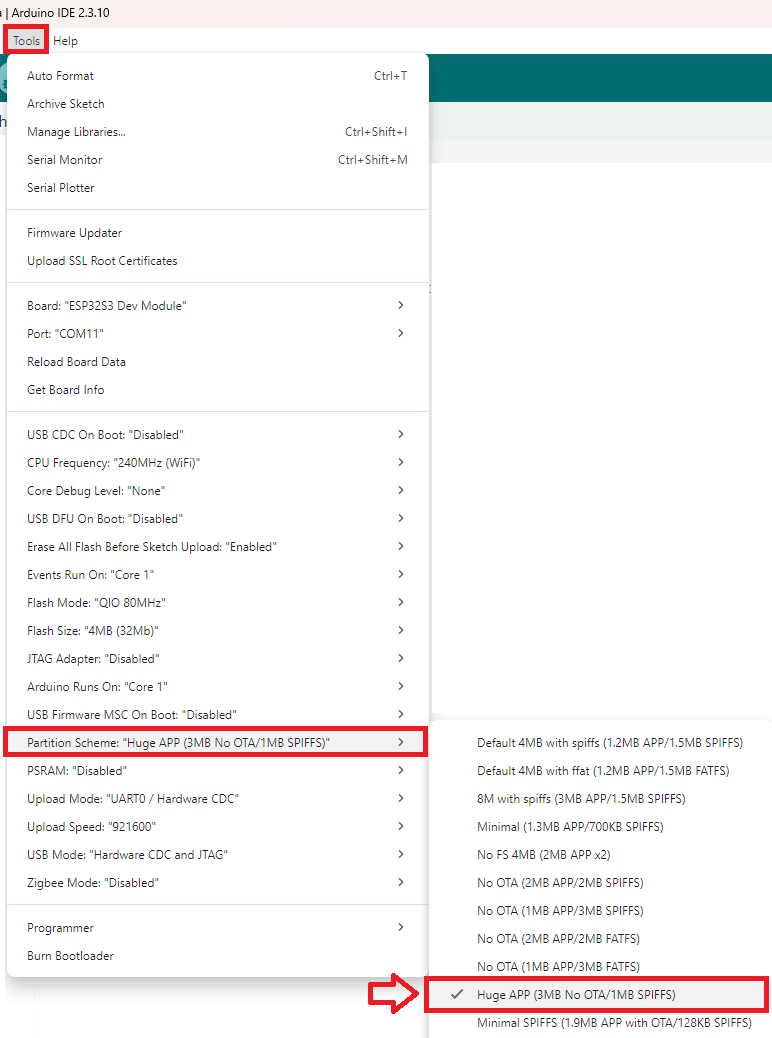Click Reload Board Data
Image resolution: width=772 pixels, height=1038 pixels.
[217, 362]
